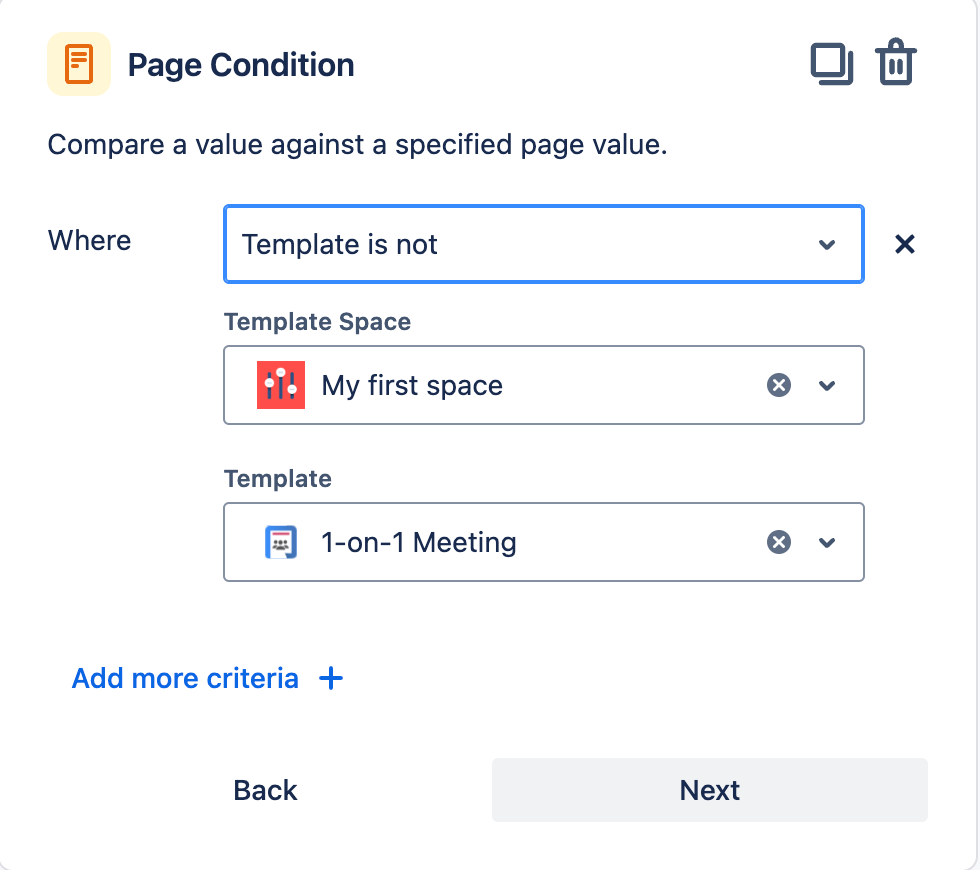Remove the 'Template is not' criteria row
This screenshot has width=980, height=870.
tap(905, 244)
